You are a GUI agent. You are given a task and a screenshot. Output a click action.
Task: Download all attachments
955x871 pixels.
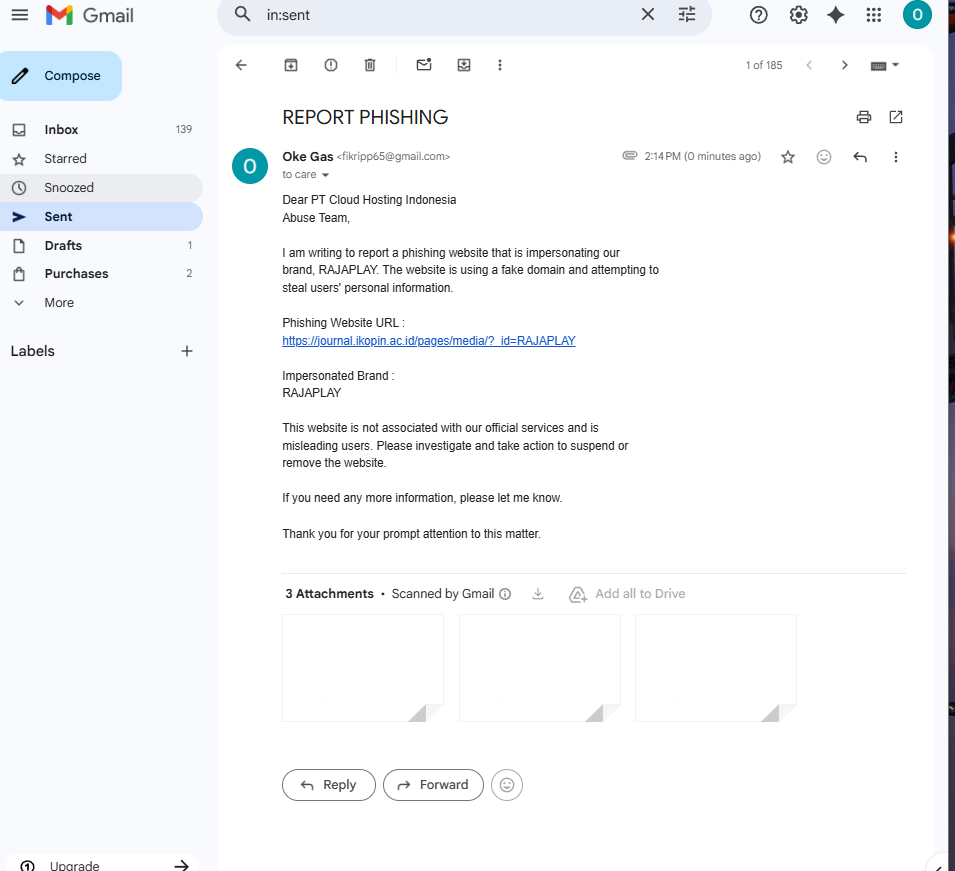[x=538, y=593]
